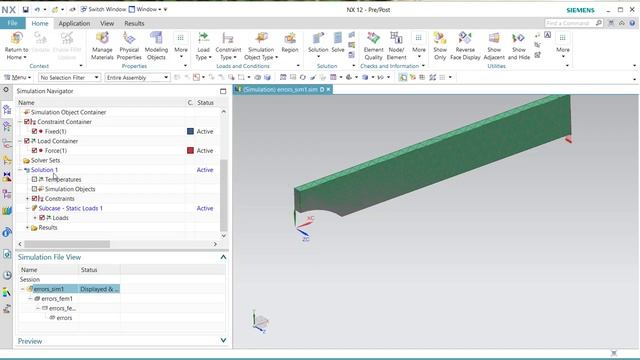Click the Show Only icon
The image size is (640, 360).
point(440,38)
